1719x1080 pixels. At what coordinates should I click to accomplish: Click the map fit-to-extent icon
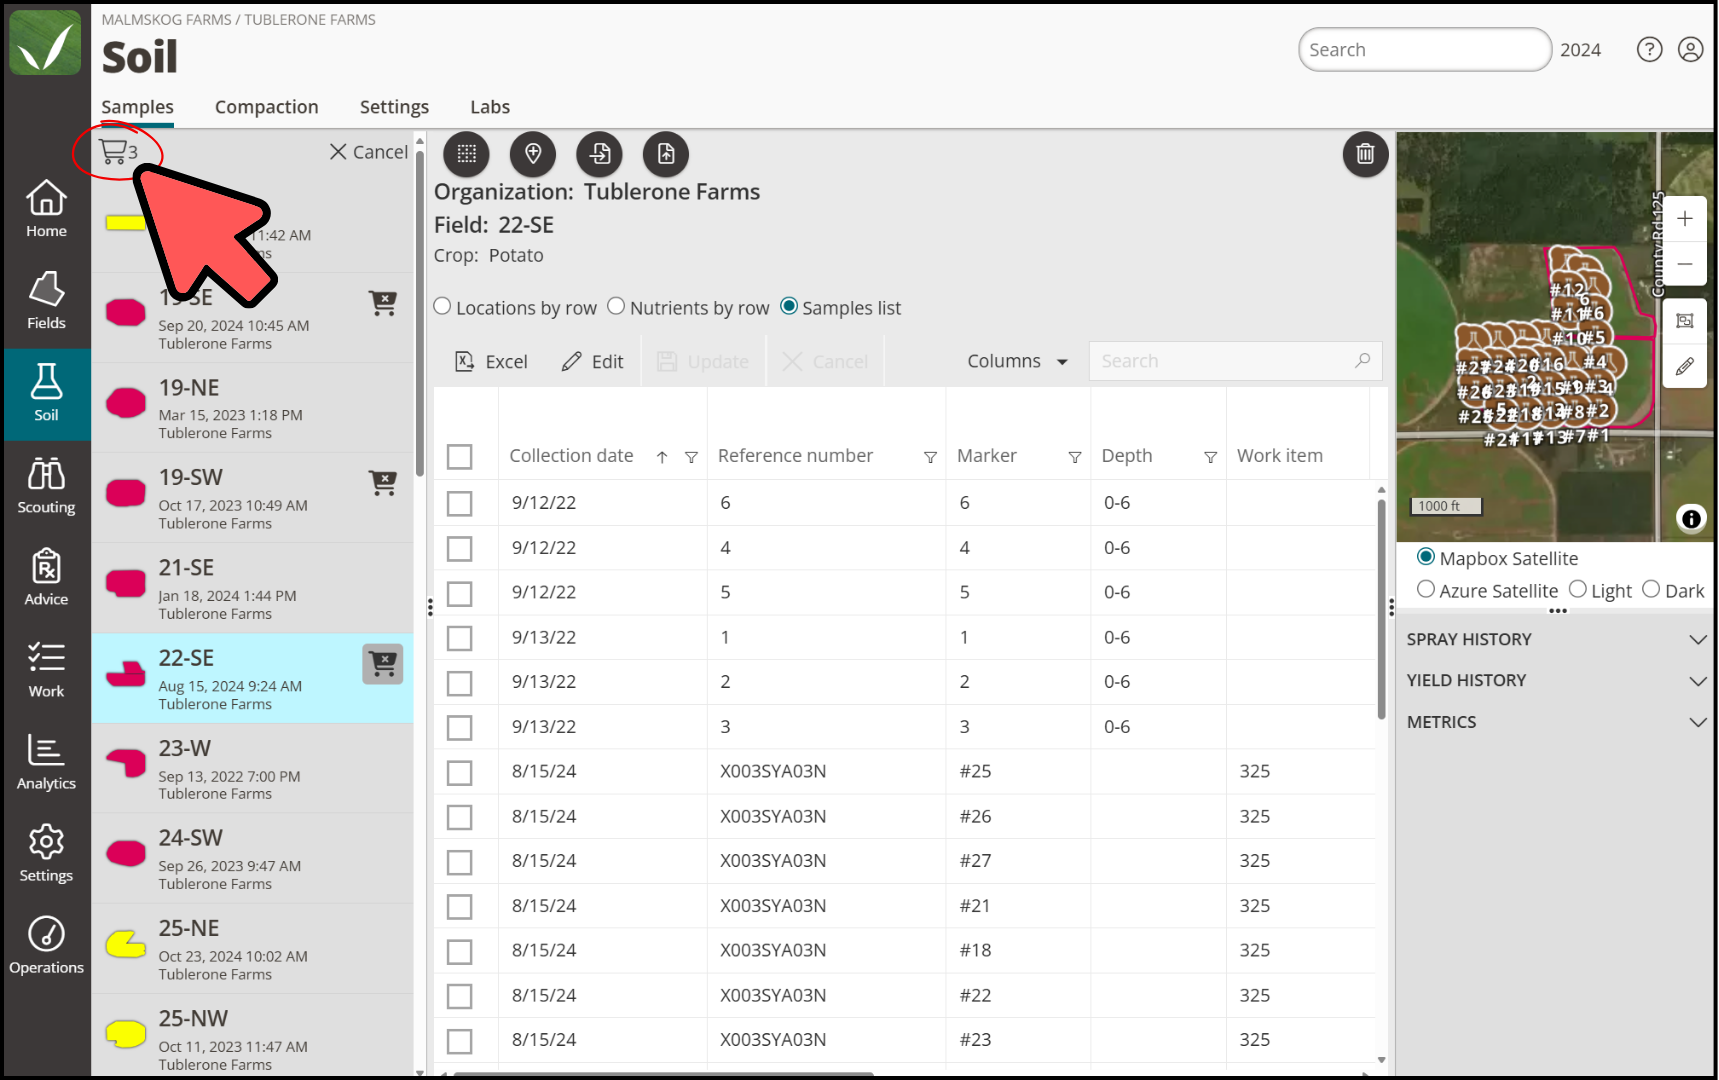[x=1685, y=320]
